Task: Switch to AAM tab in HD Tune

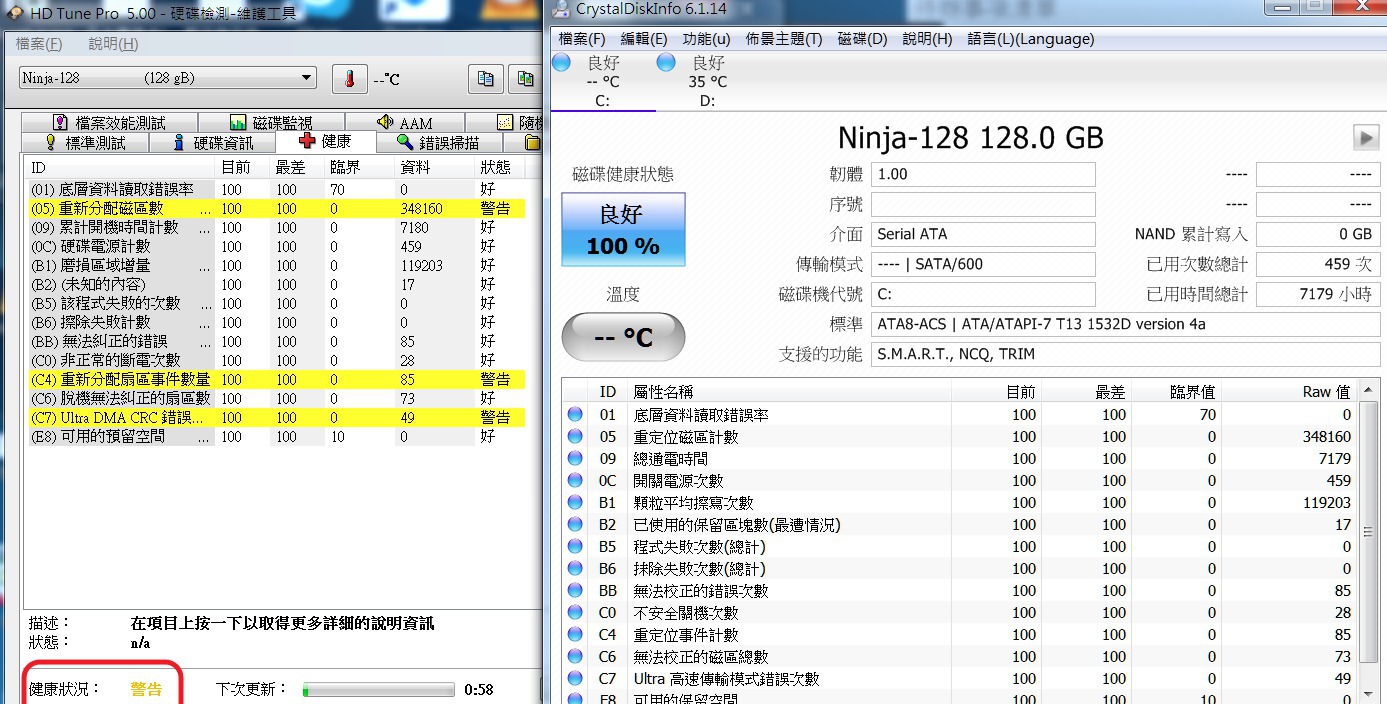Action: click(x=405, y=122)
